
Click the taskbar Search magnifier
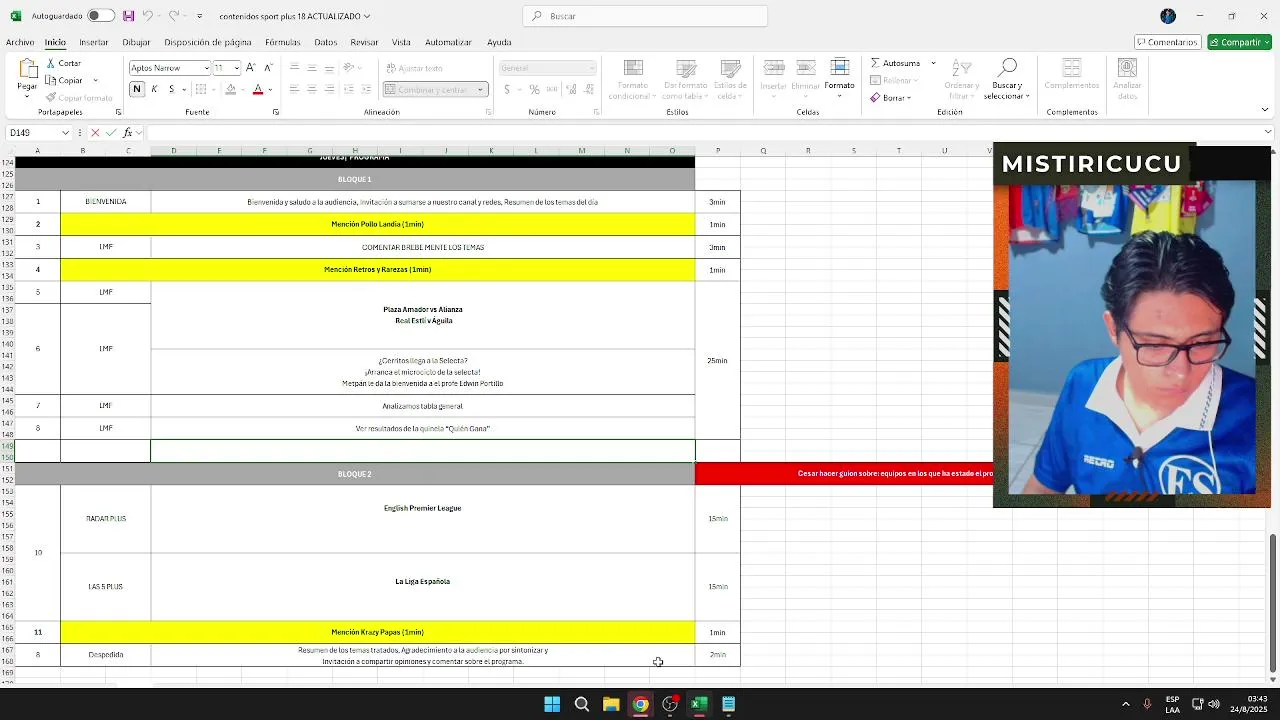[x=581, y=704]
